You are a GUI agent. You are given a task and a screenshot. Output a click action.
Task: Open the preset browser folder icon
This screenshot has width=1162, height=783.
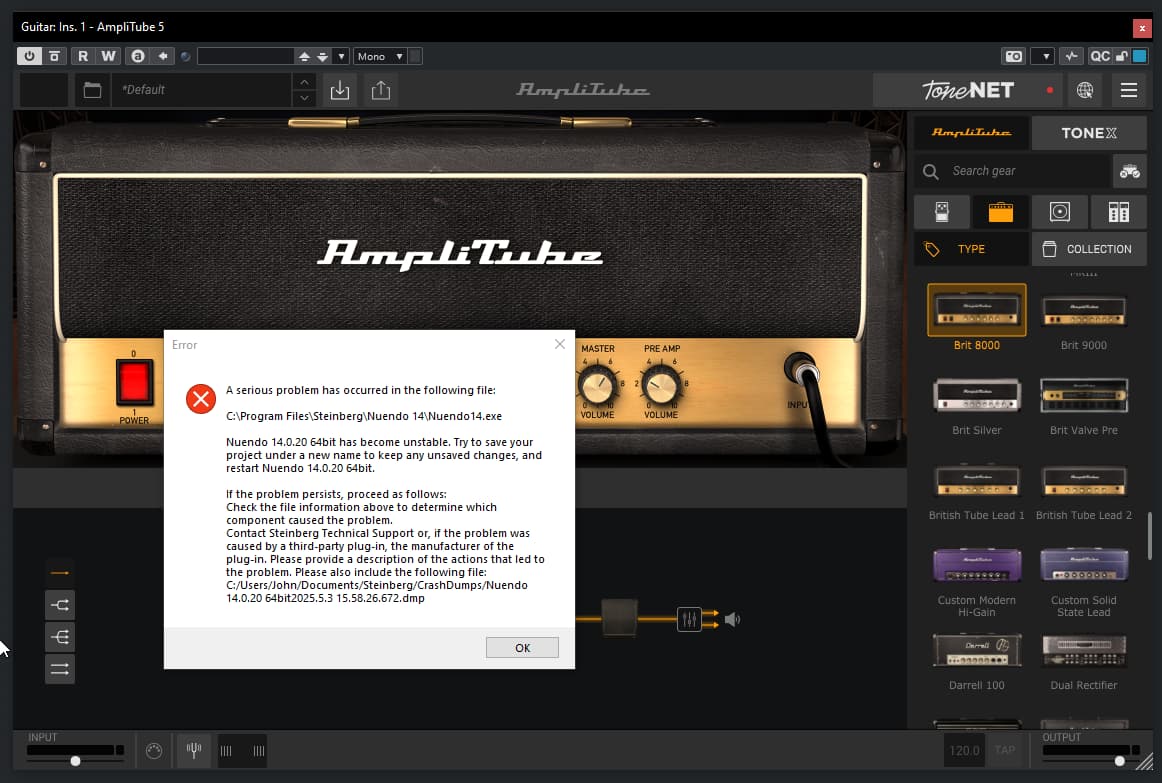tap(92, 90)
